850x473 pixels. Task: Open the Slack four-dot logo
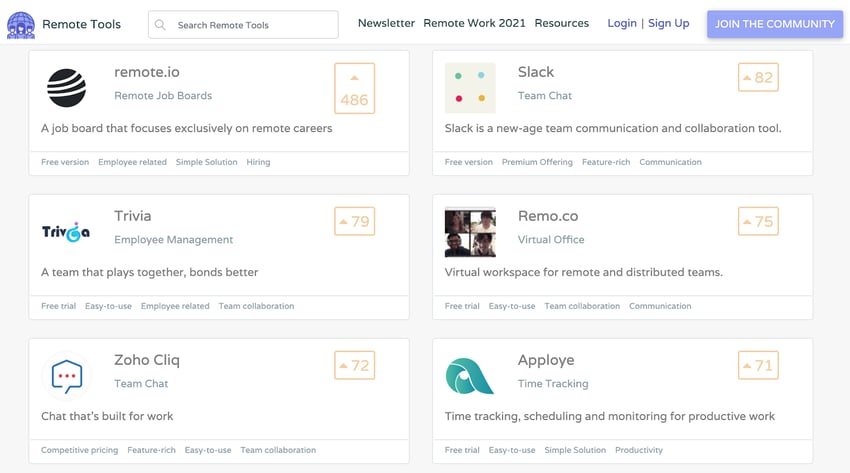click(x=470, y=88)
